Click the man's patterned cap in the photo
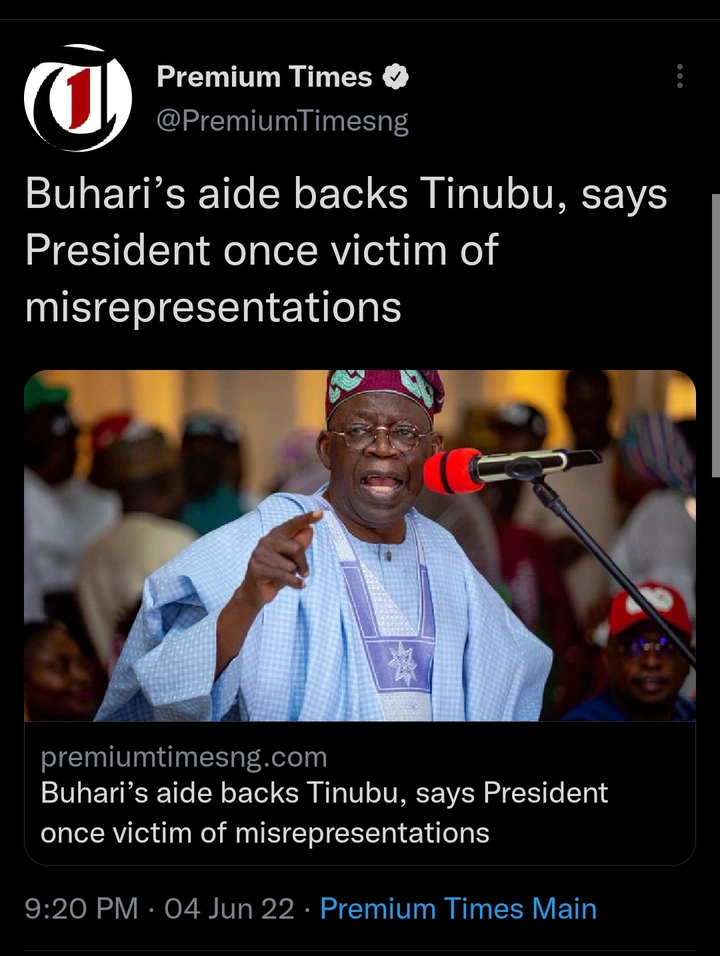The image size is (720, 956). [385, 393]
